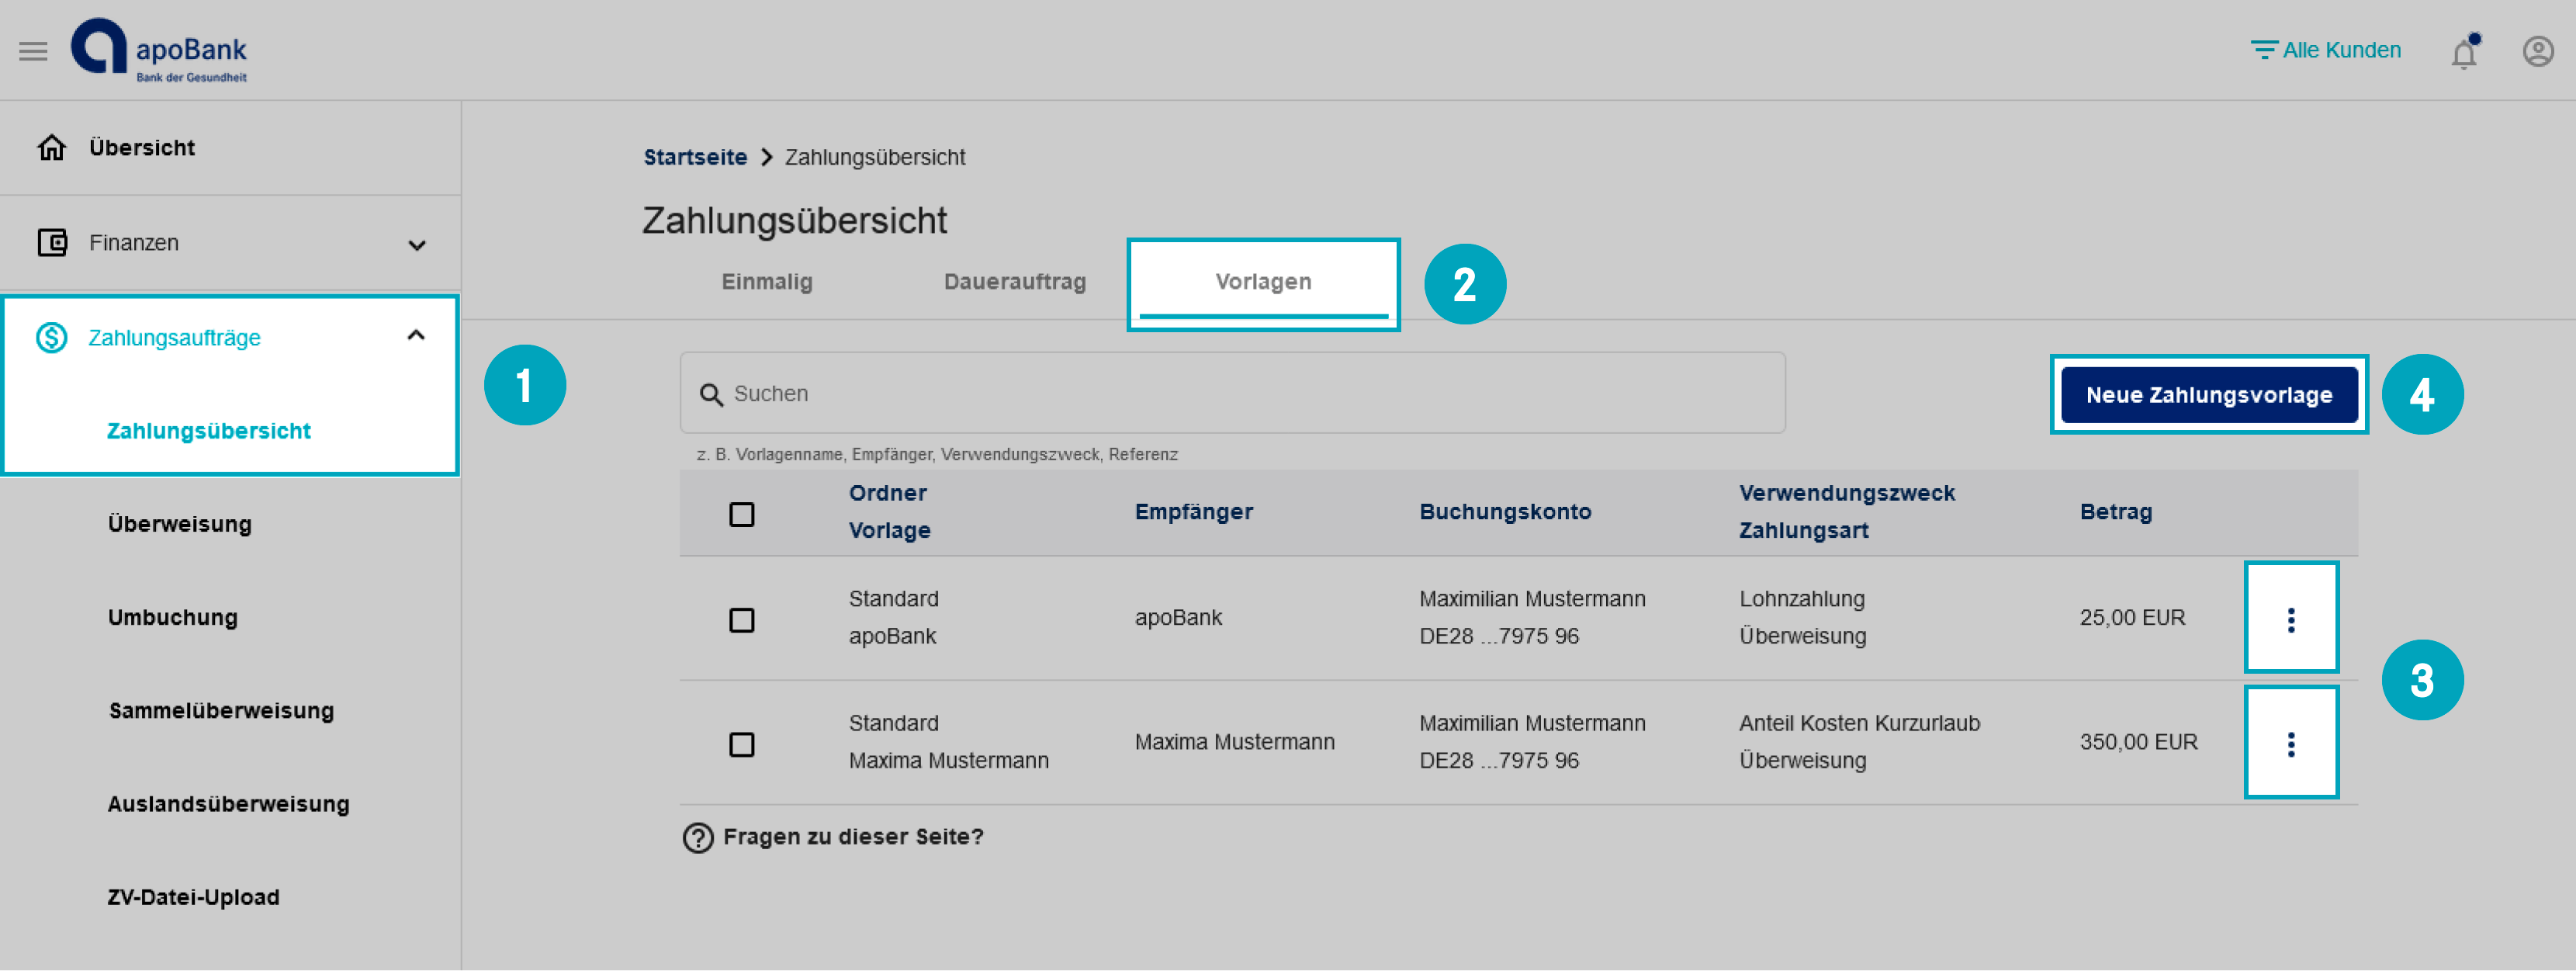Open Umbuchung in the sidebar
Image resolution: width=2576 pixels, height=971 pixels.
coord(173,617)
